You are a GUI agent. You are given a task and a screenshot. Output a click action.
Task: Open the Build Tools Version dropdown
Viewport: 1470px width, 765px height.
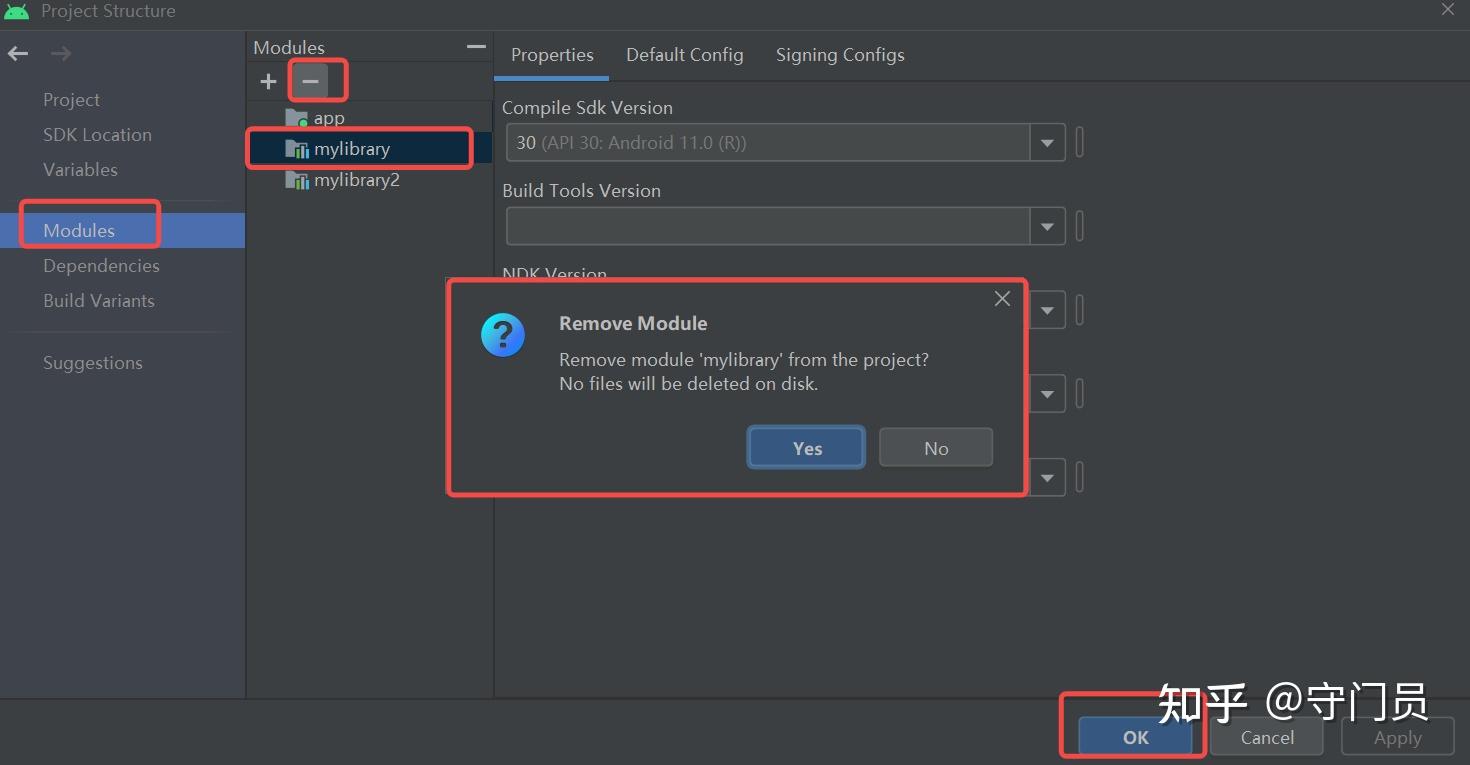[1047, 226]
